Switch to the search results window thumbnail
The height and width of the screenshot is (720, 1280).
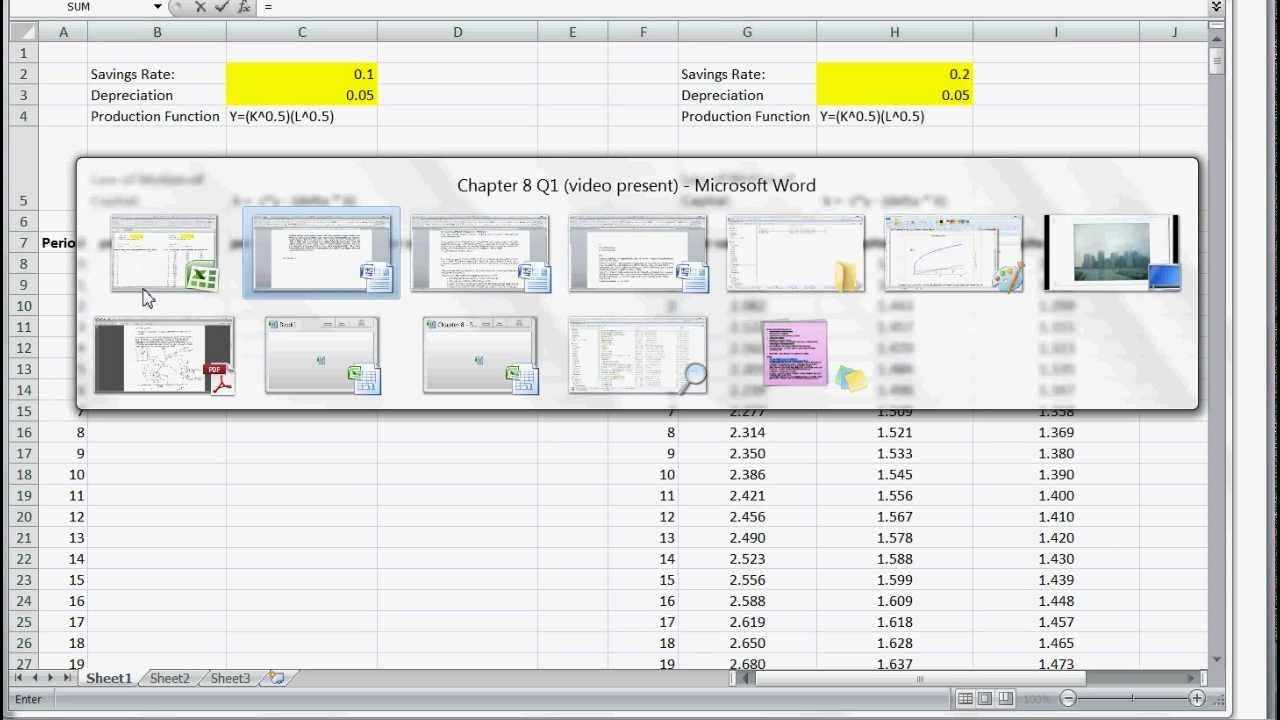[638, 356]
